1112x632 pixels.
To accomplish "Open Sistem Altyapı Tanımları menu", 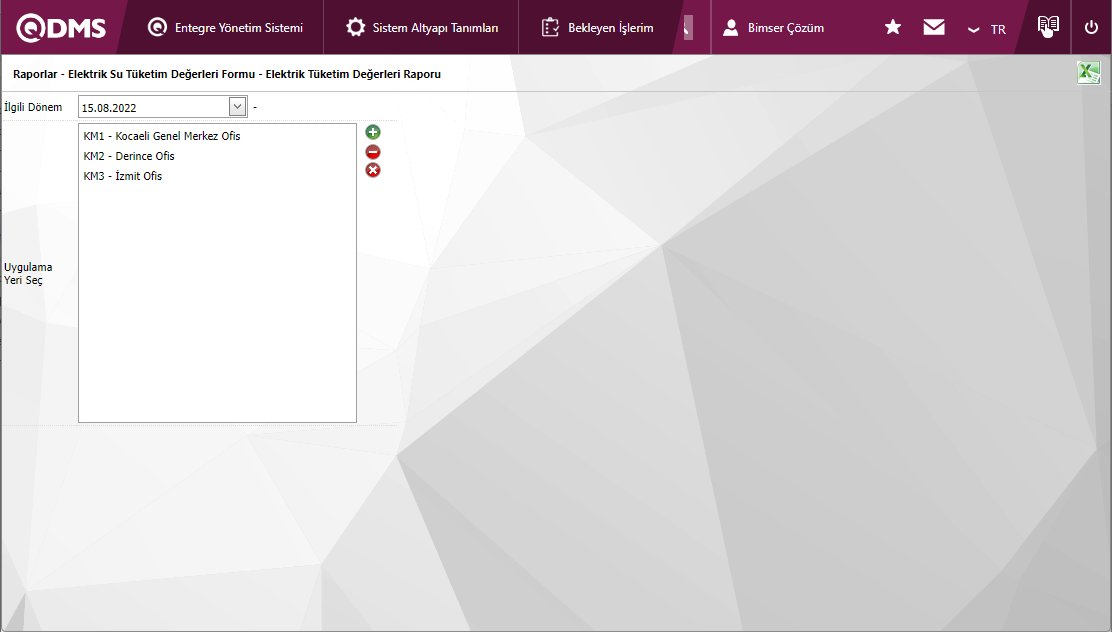I will coord(422,28).
